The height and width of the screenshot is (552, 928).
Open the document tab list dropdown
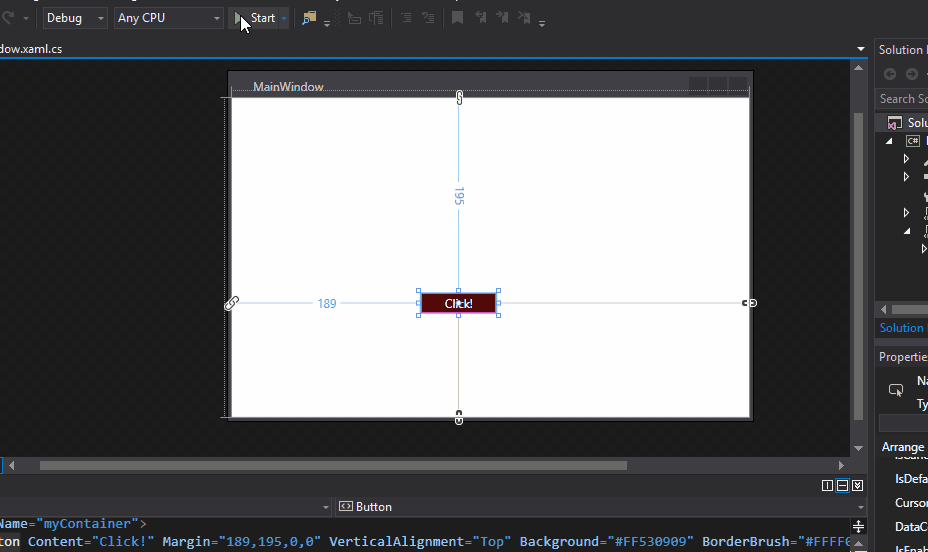click(861, 49)
